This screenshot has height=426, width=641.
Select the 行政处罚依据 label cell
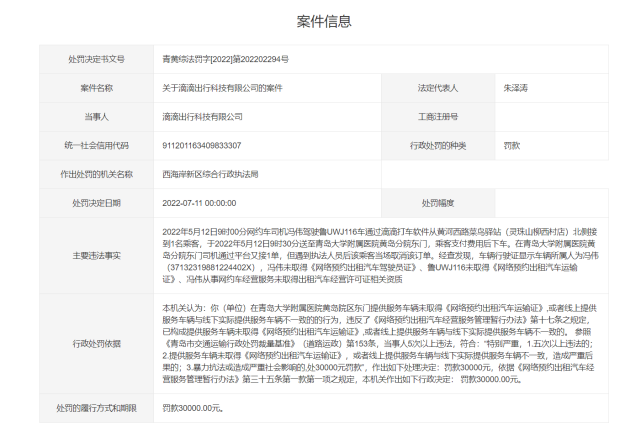click(x=98, y=344)
